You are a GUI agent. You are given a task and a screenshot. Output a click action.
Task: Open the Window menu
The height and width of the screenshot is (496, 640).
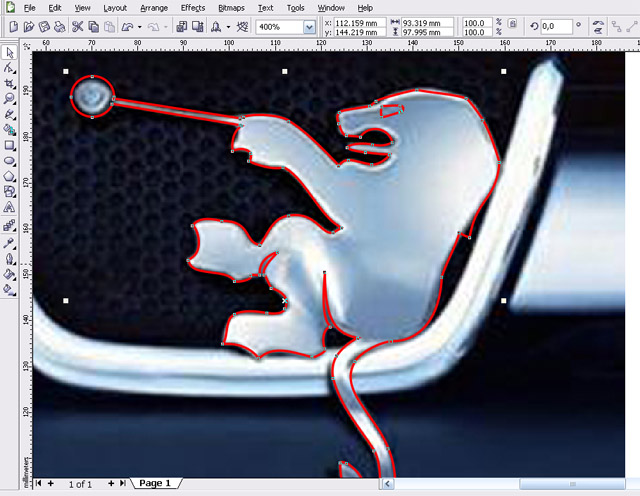coord(331,8)
